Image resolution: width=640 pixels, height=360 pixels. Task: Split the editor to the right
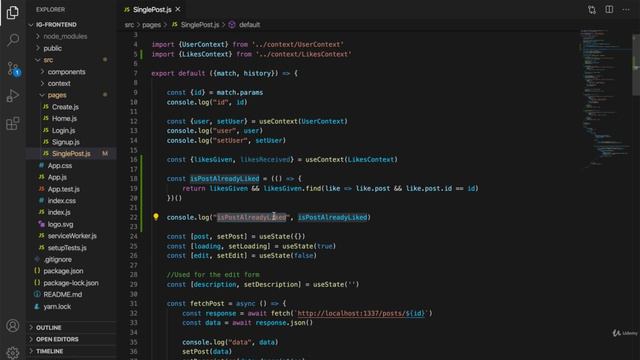[609, 9]
